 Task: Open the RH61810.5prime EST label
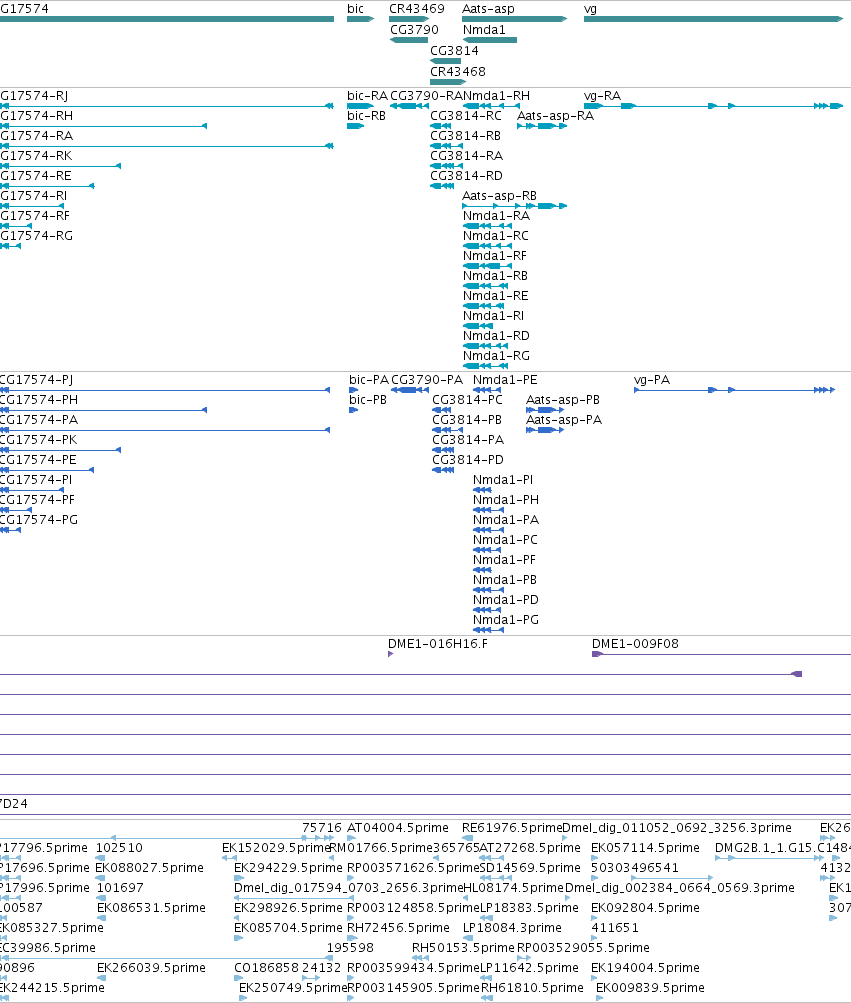click(x=532, y=988)
